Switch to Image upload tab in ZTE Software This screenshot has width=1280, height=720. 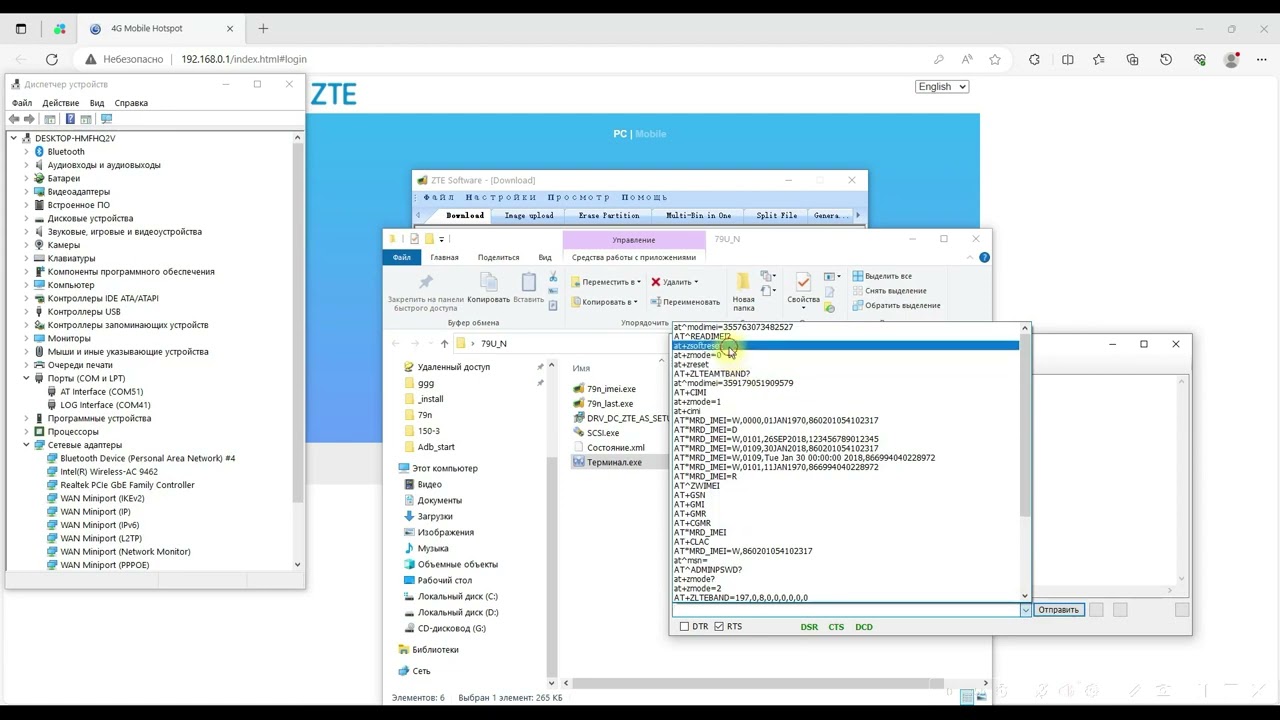529,216
